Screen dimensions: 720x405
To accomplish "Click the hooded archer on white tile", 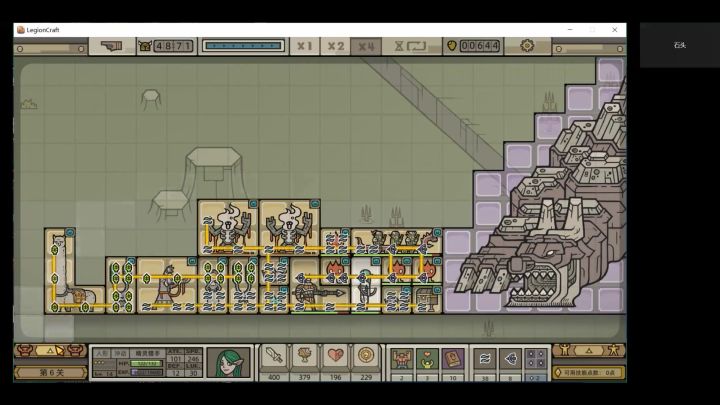I will tap(366, 285).
